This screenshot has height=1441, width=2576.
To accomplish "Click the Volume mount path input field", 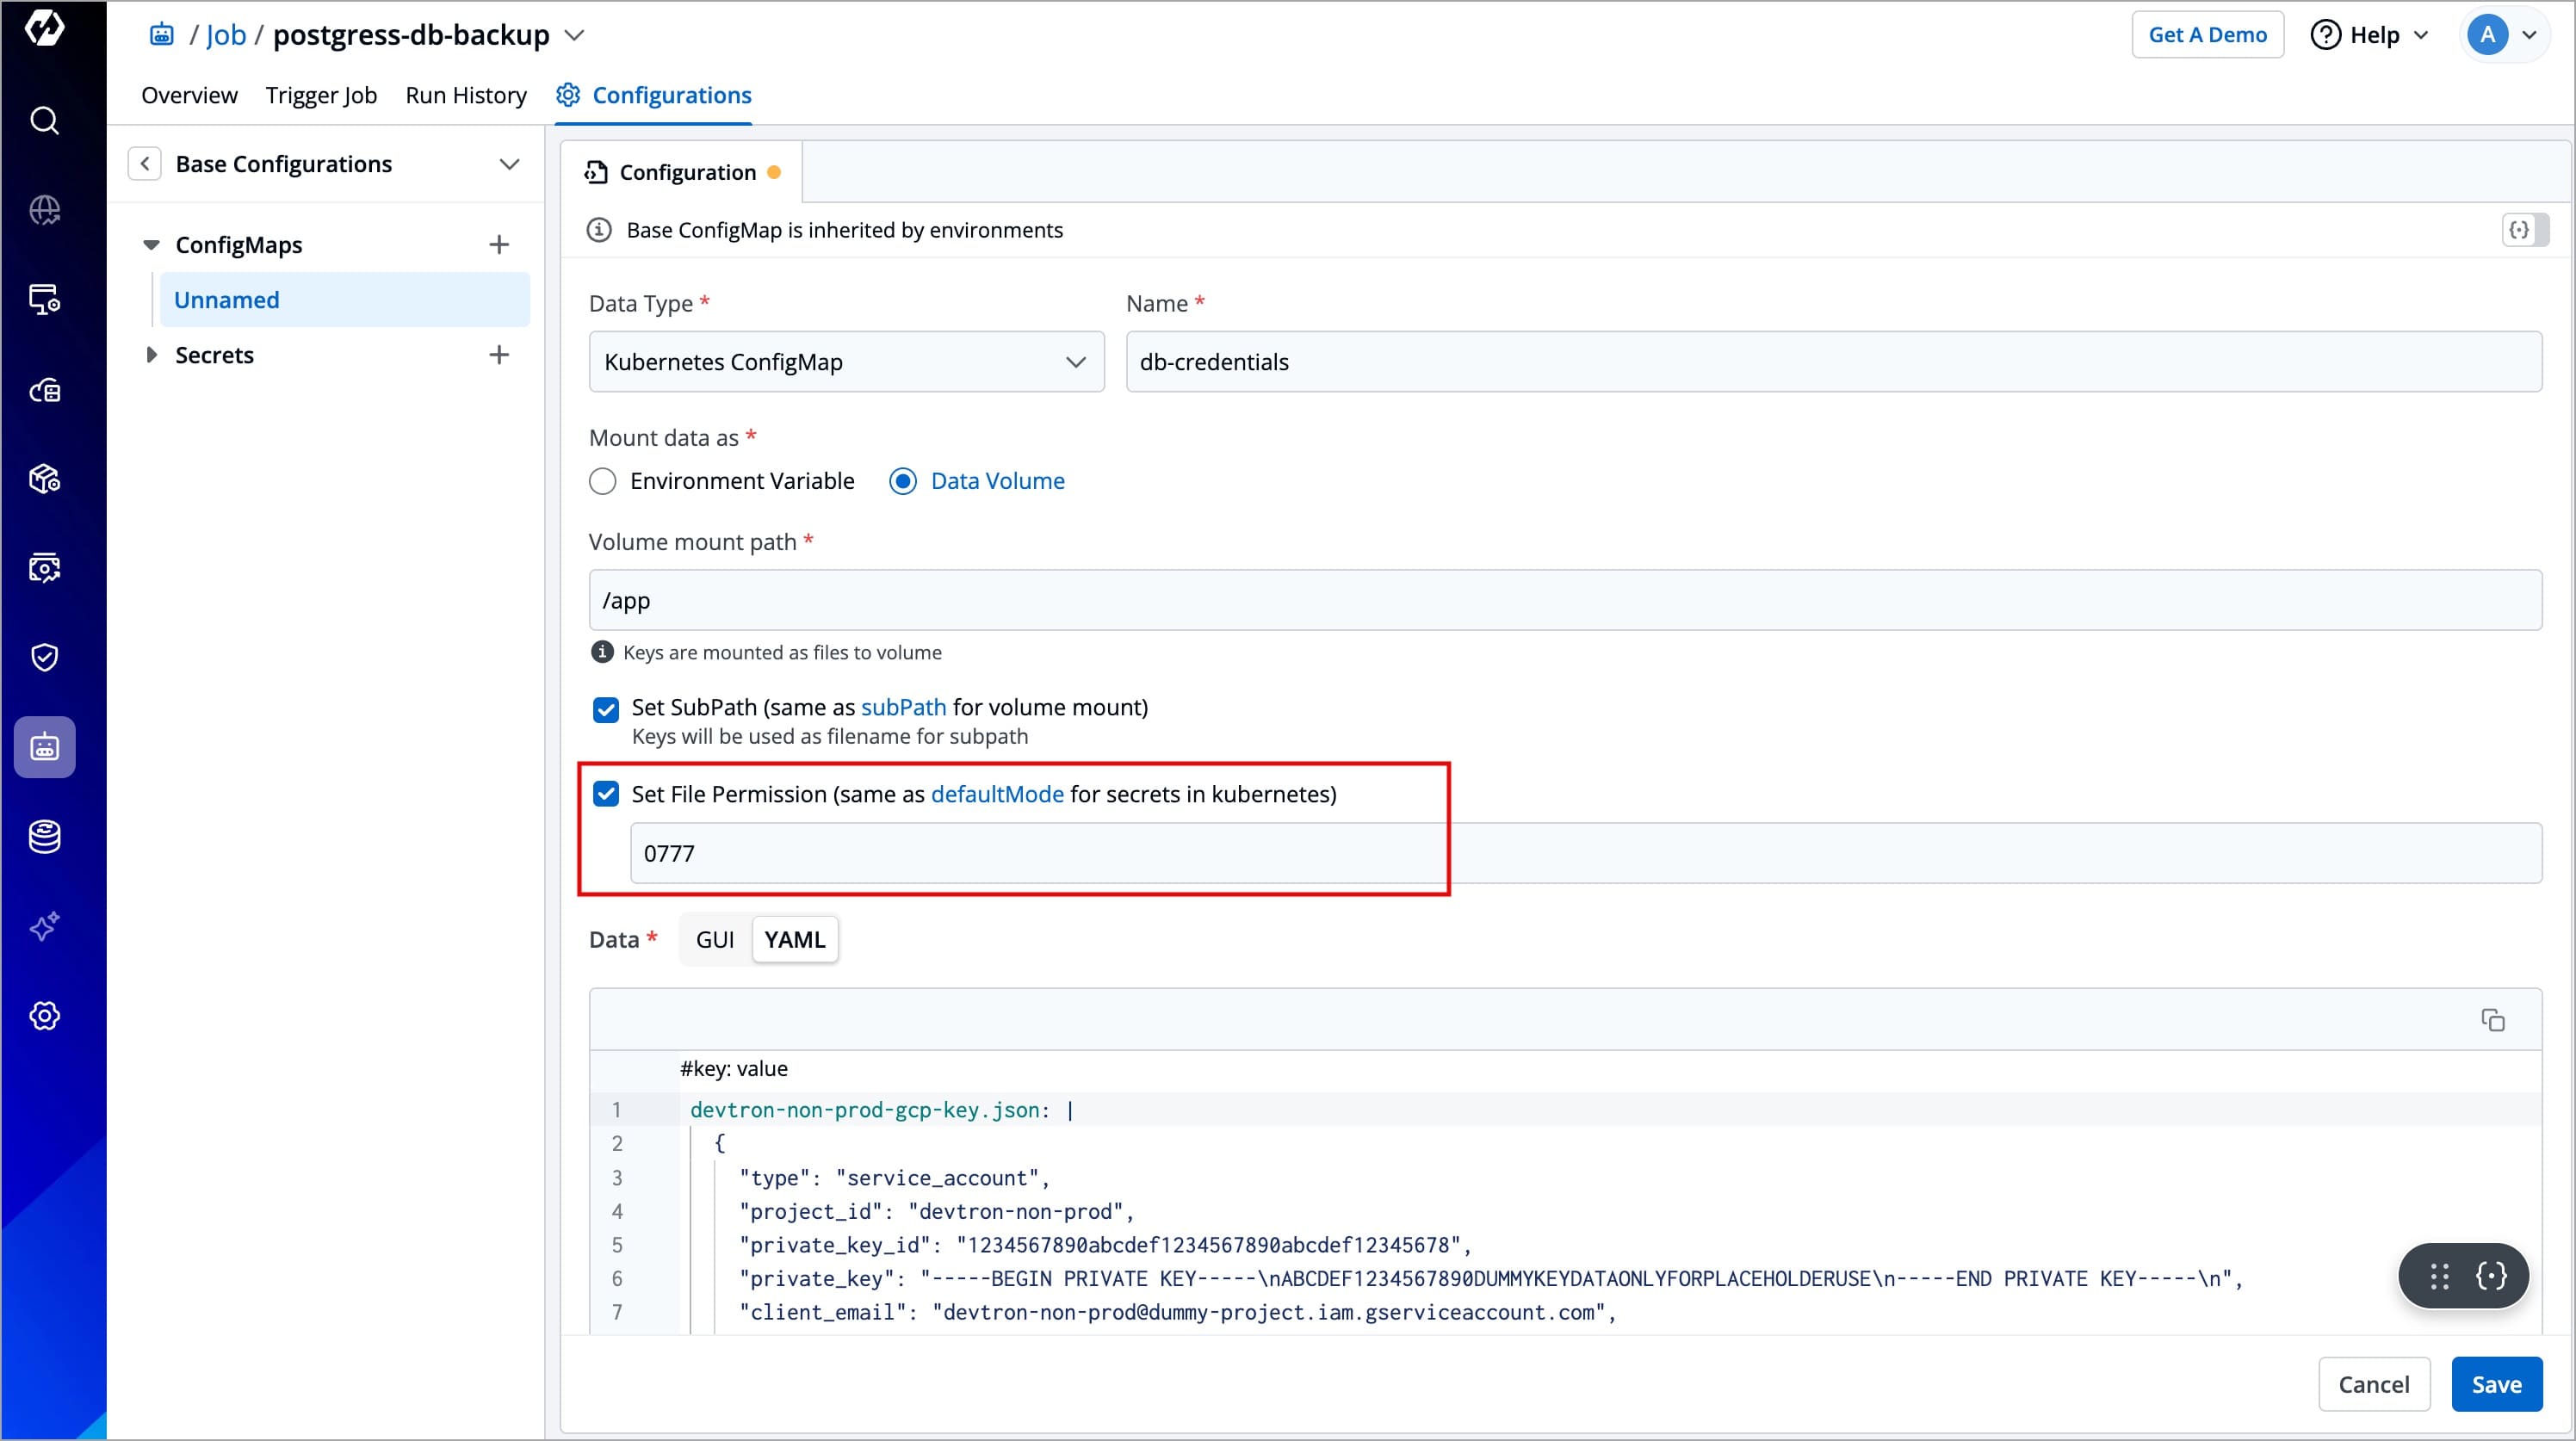I will coord(1564,600).
